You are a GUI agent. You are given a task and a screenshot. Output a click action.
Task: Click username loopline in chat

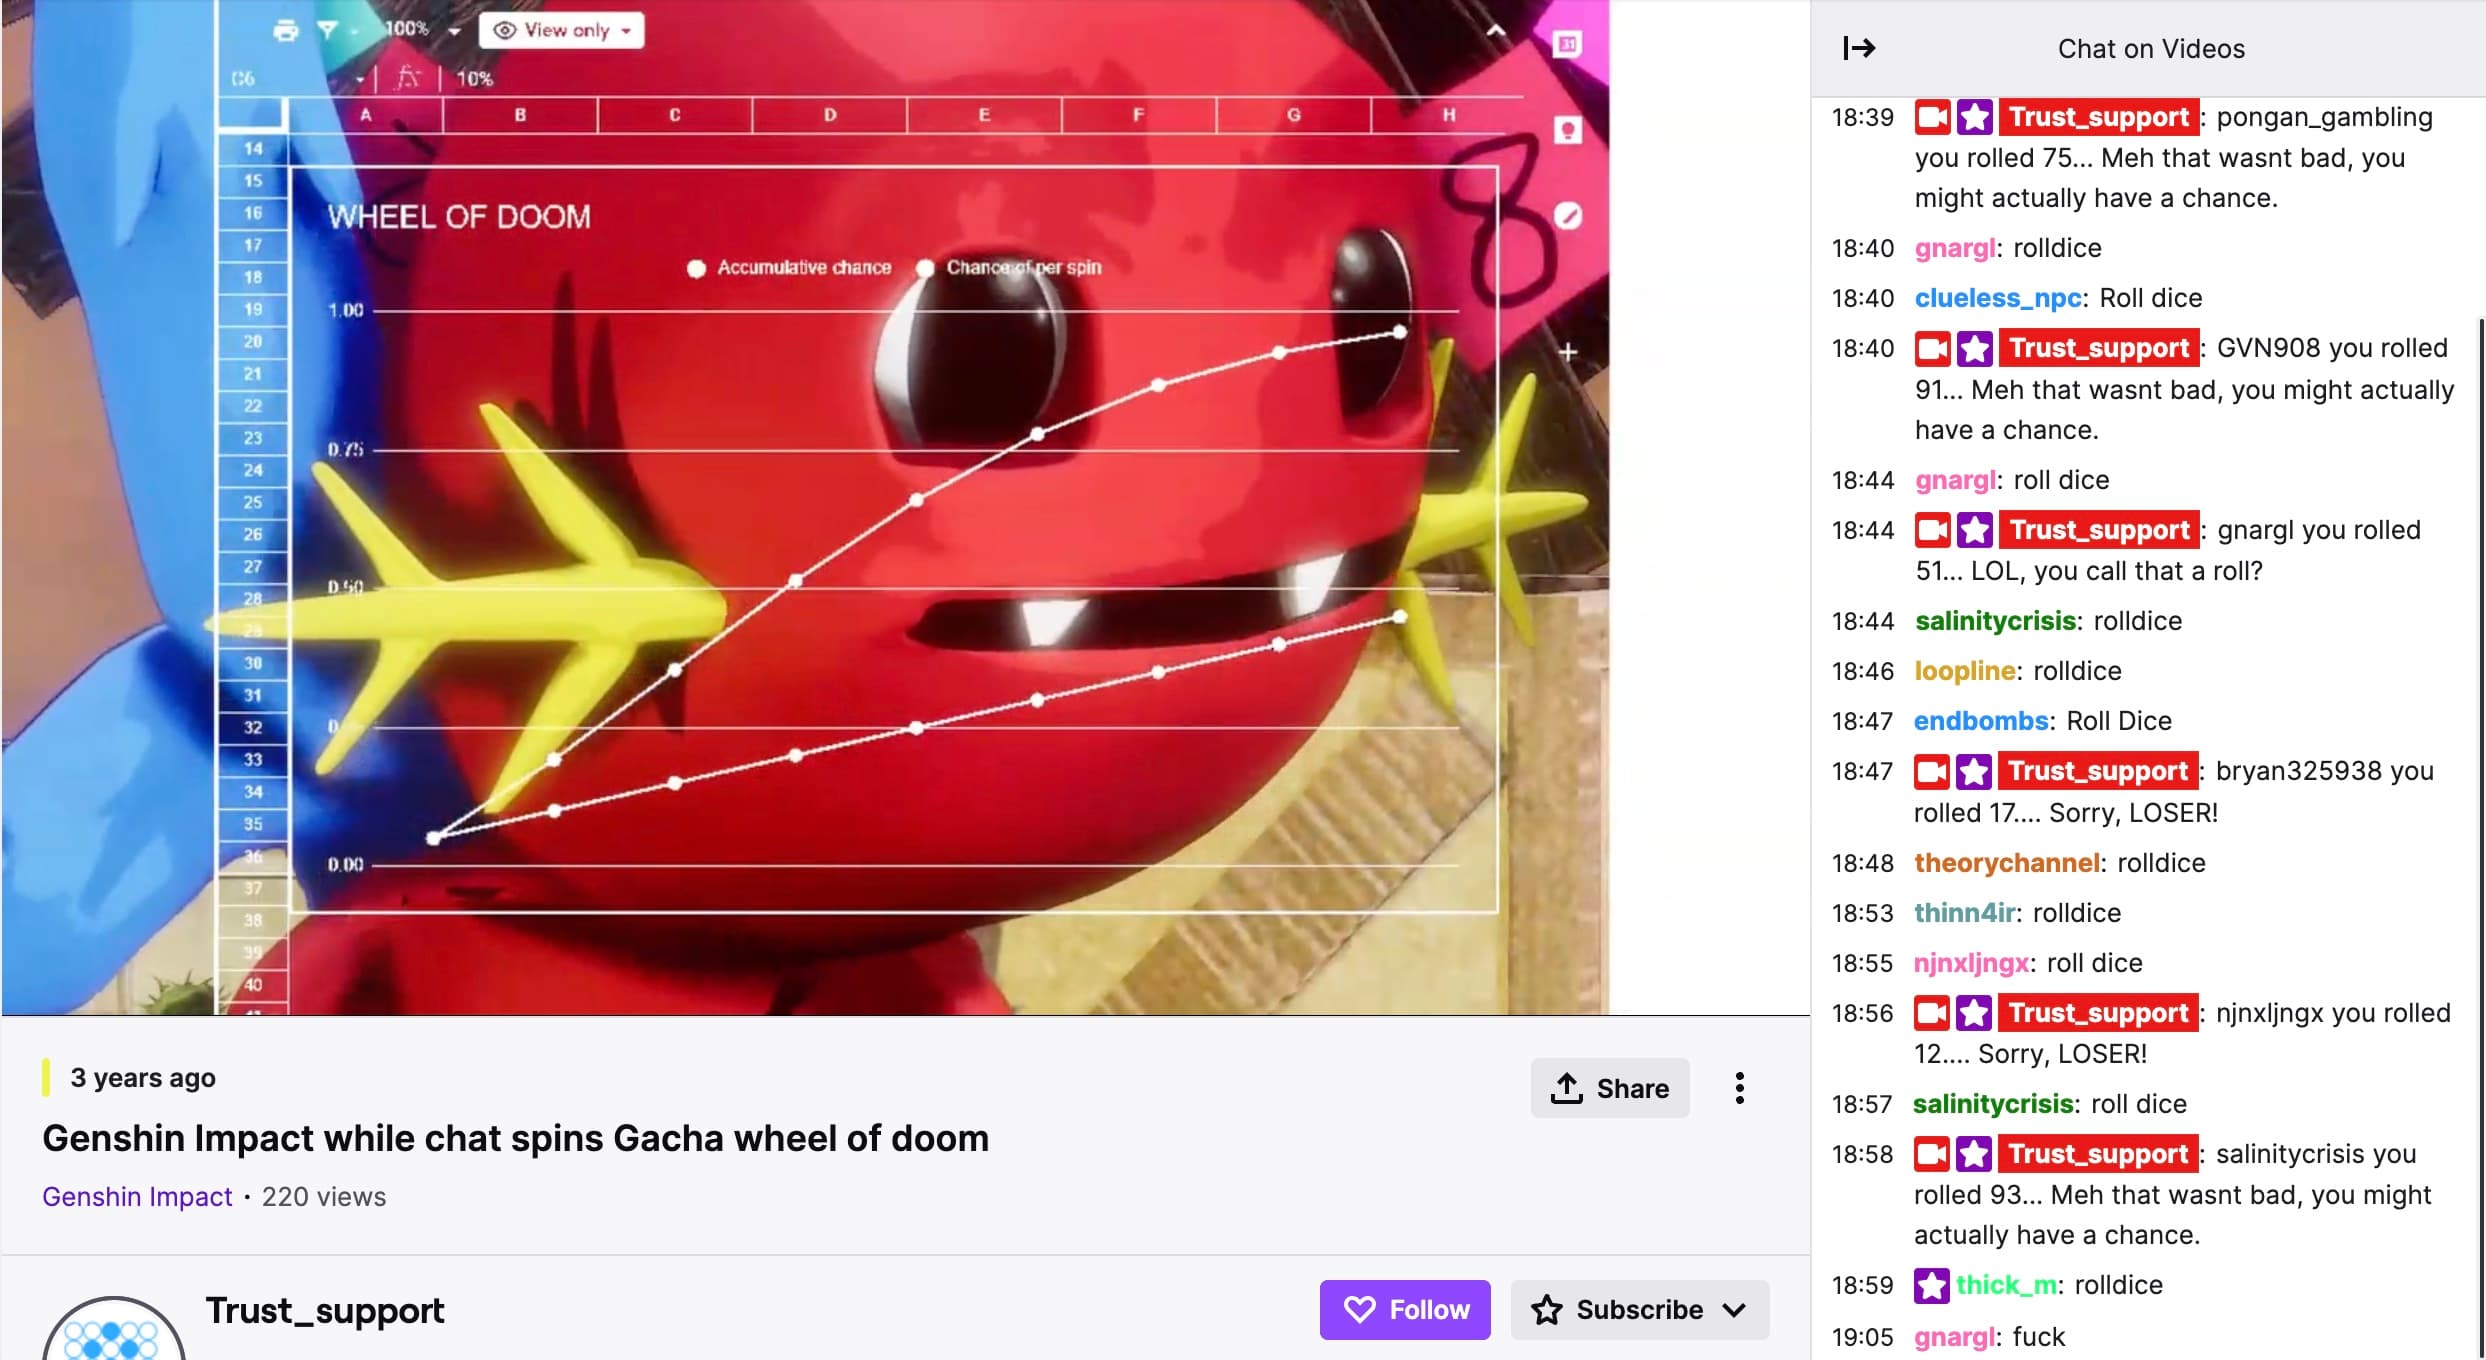point(1964,671)
